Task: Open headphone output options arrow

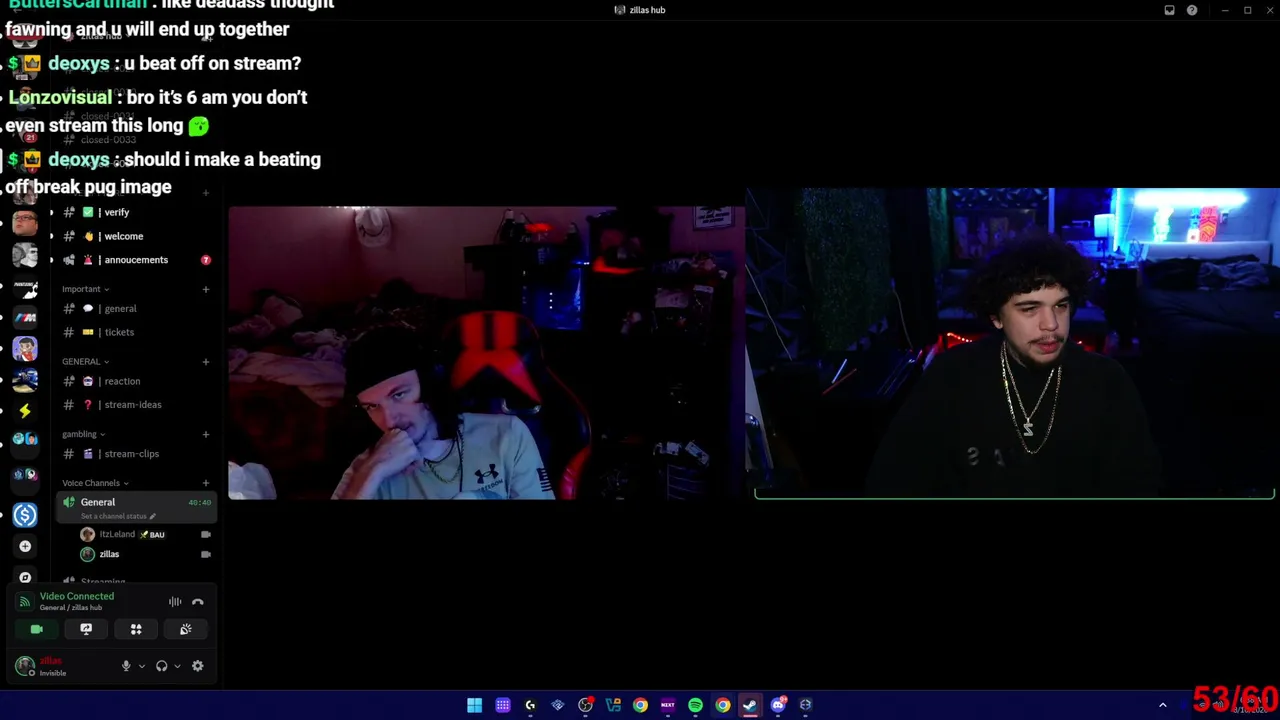Action: click(x=177, y=666)
